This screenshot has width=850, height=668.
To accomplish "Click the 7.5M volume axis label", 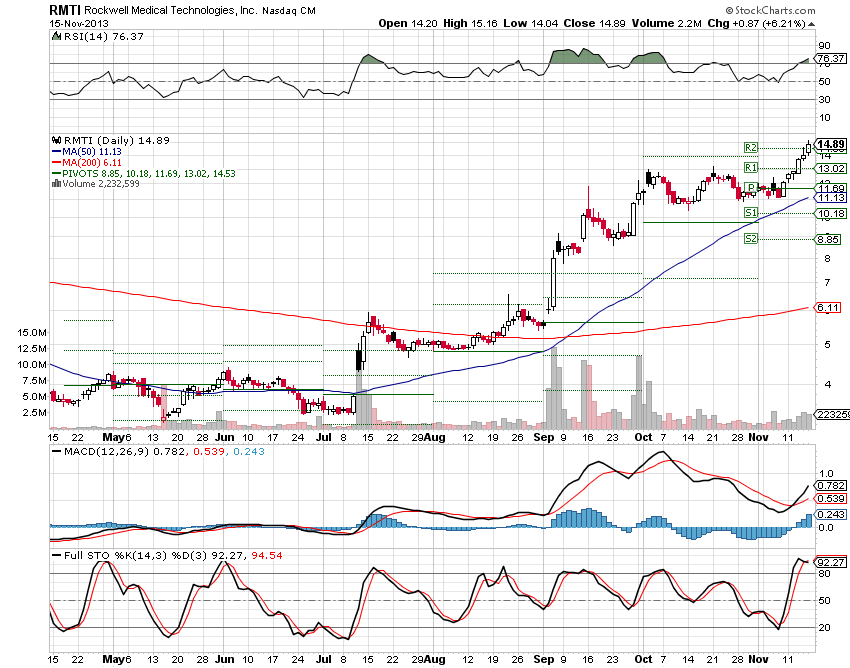I will point(34,381).
